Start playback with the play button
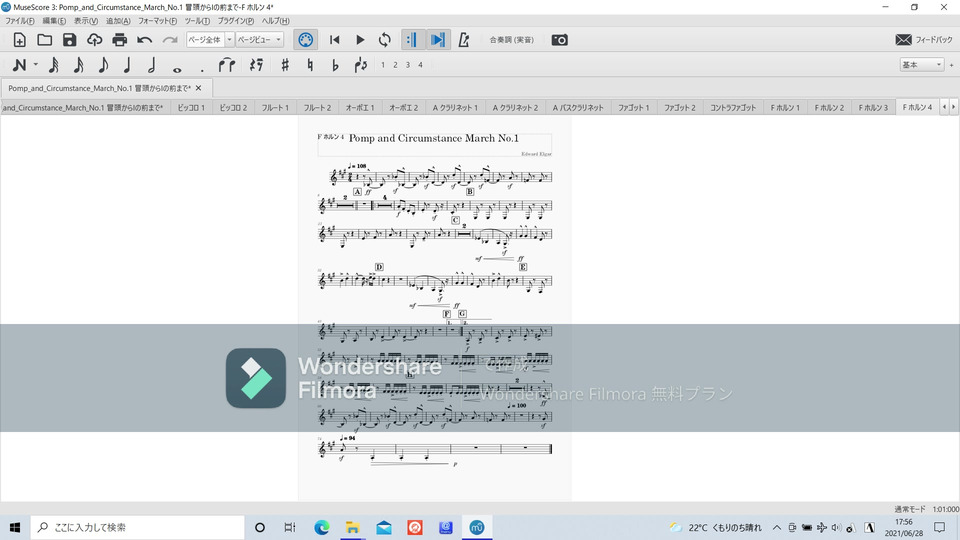Screen dimensions: 960x540 [360, 40]
